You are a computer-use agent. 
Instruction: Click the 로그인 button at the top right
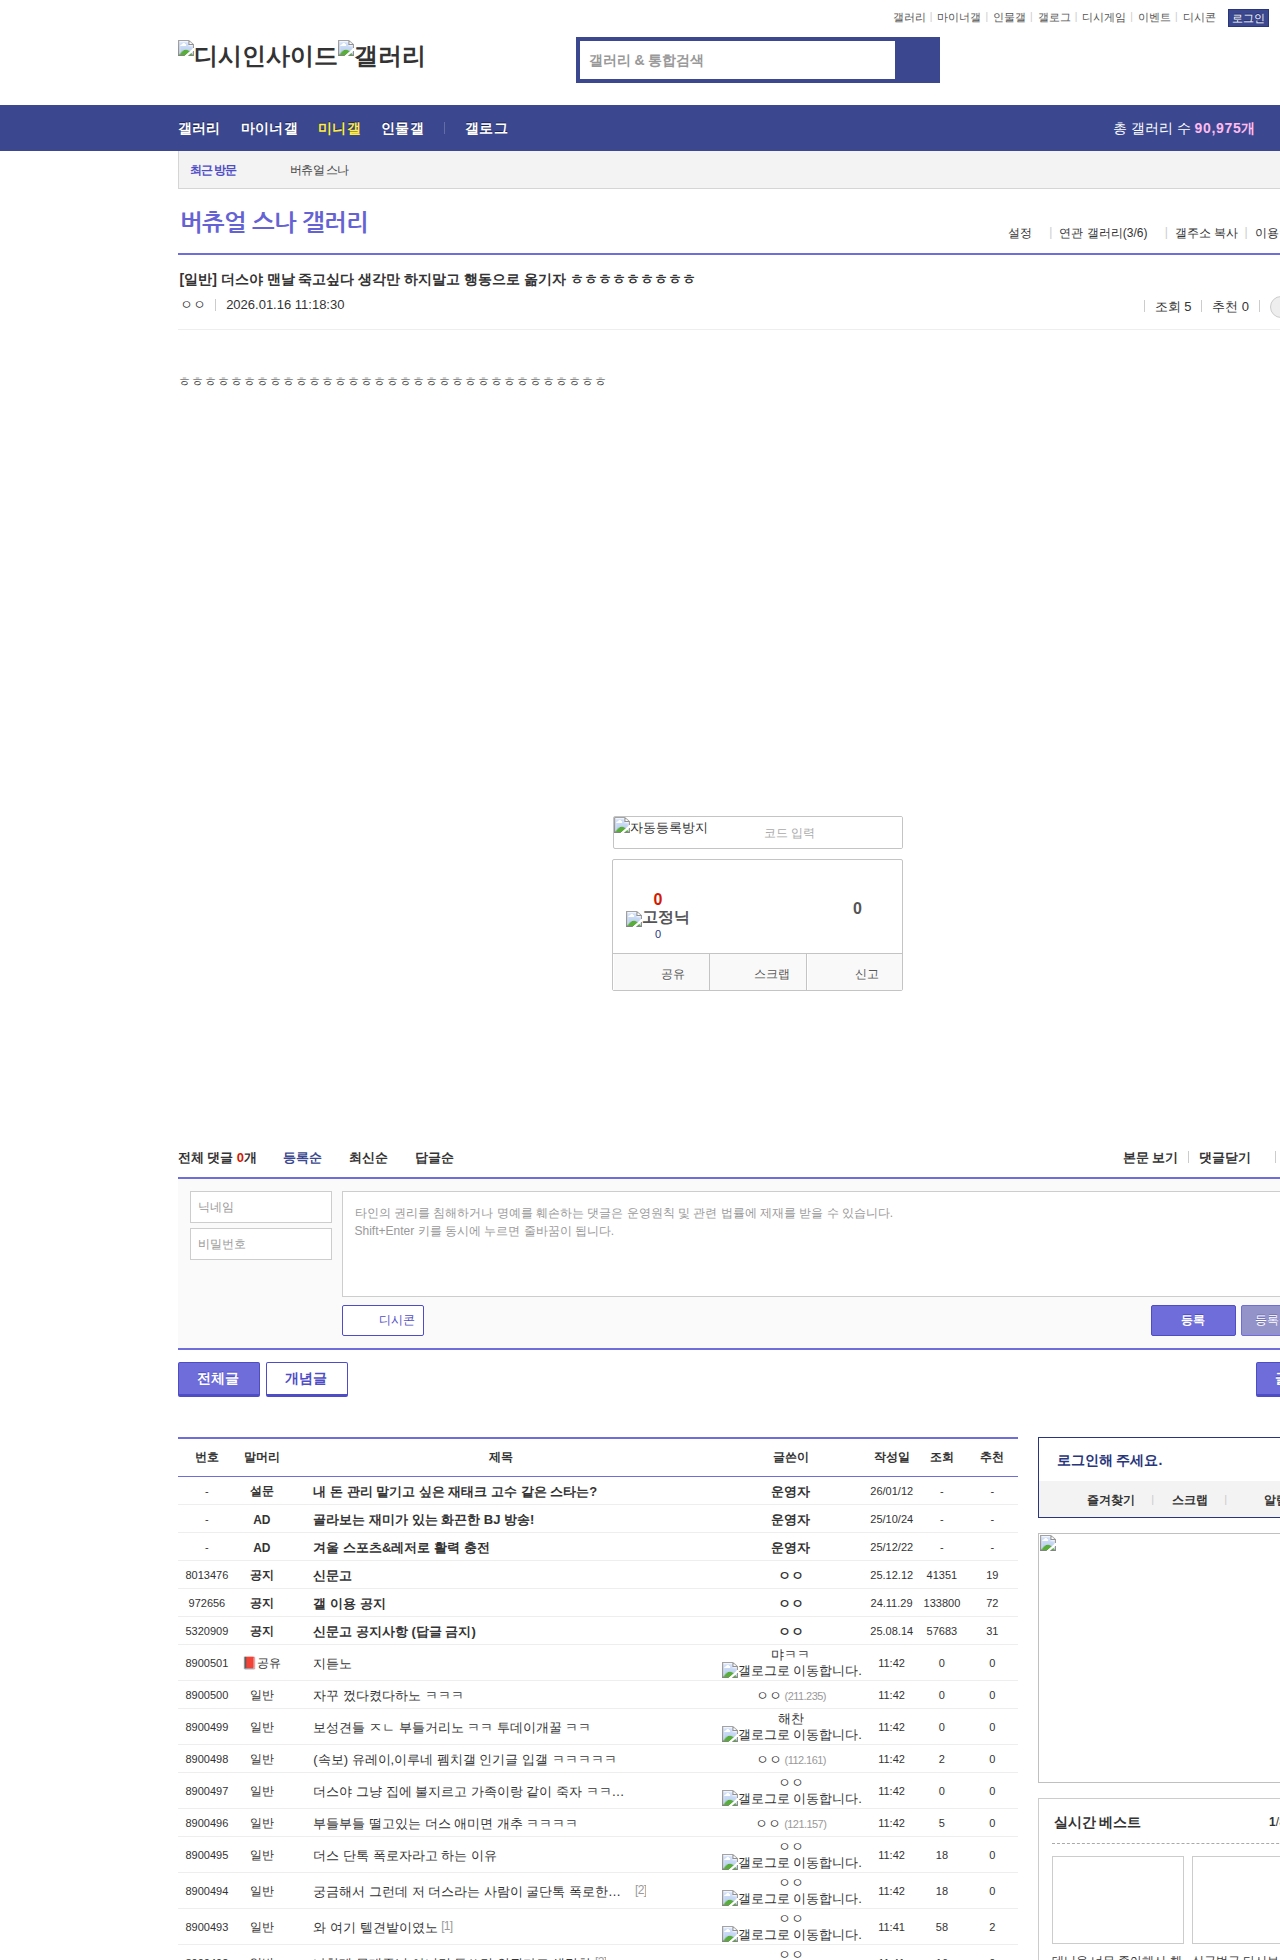coord(1247,18)
